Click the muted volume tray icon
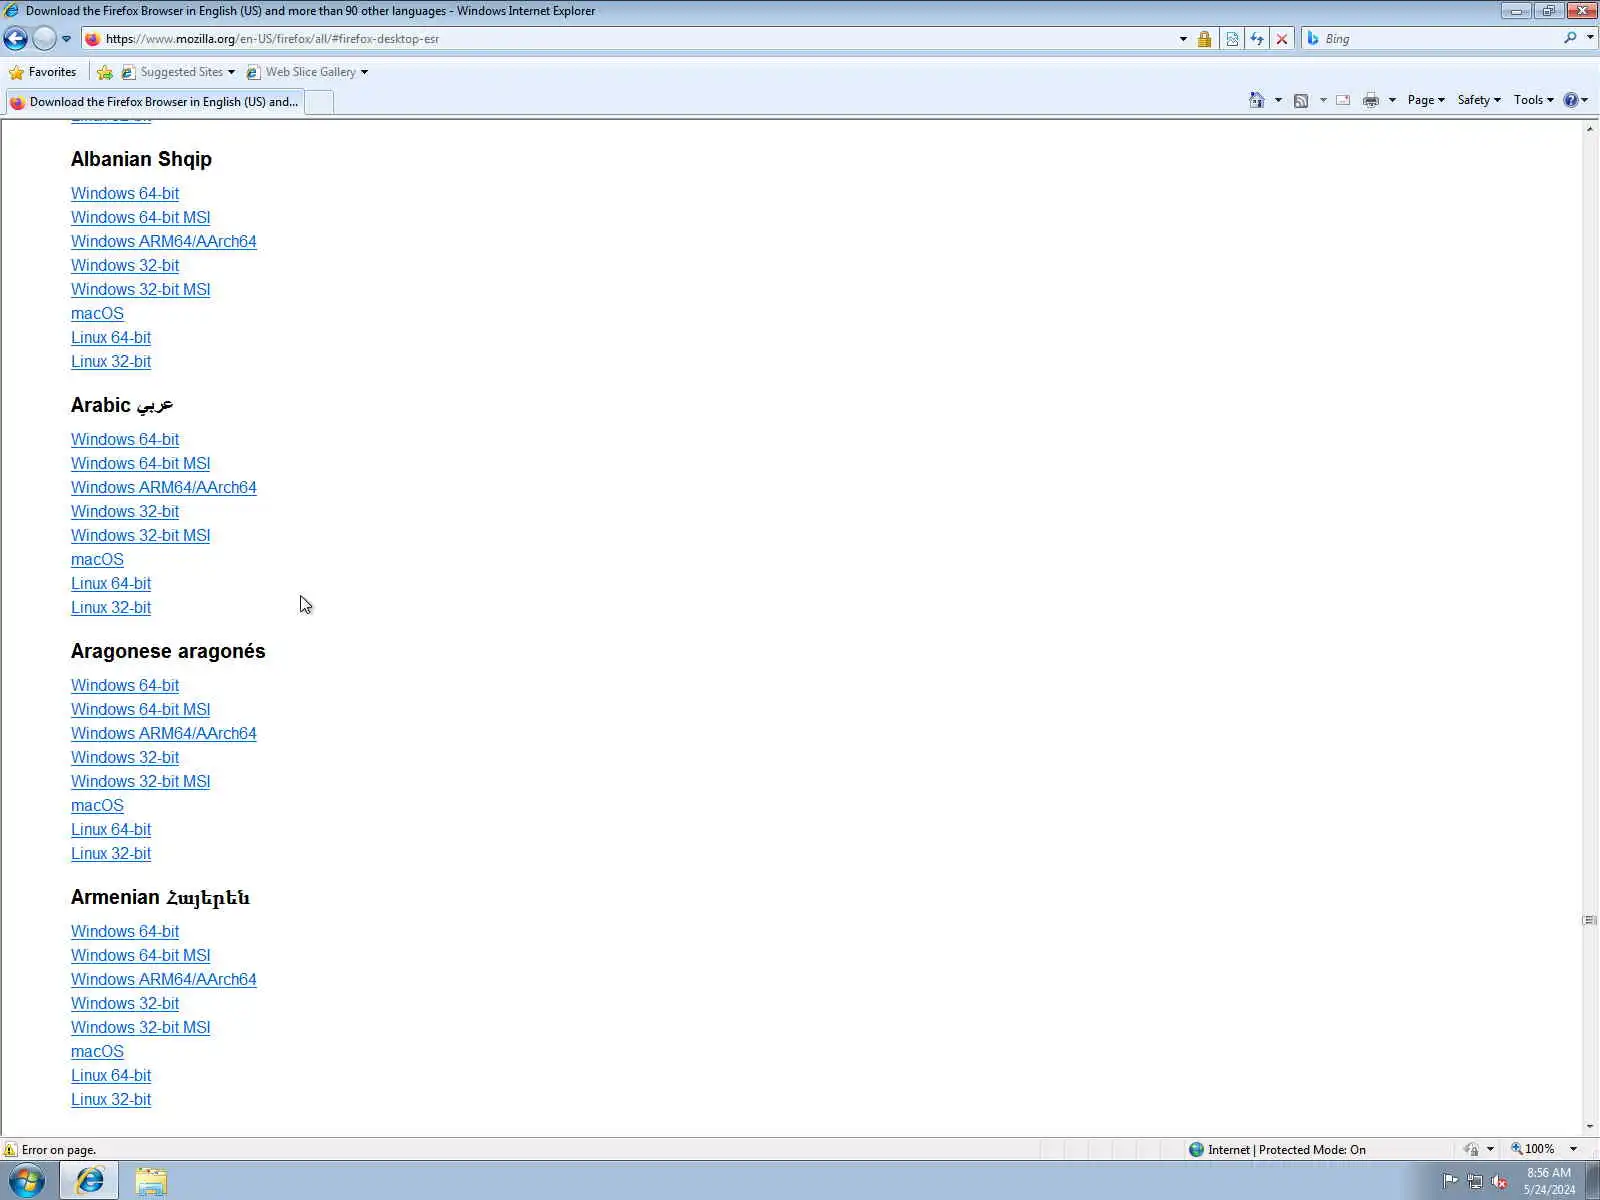 pos(1499,1181)
